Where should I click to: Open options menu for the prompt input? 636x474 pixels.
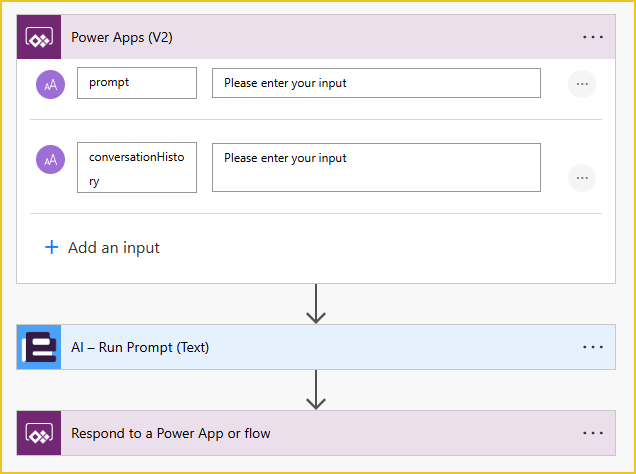(581, 84)
